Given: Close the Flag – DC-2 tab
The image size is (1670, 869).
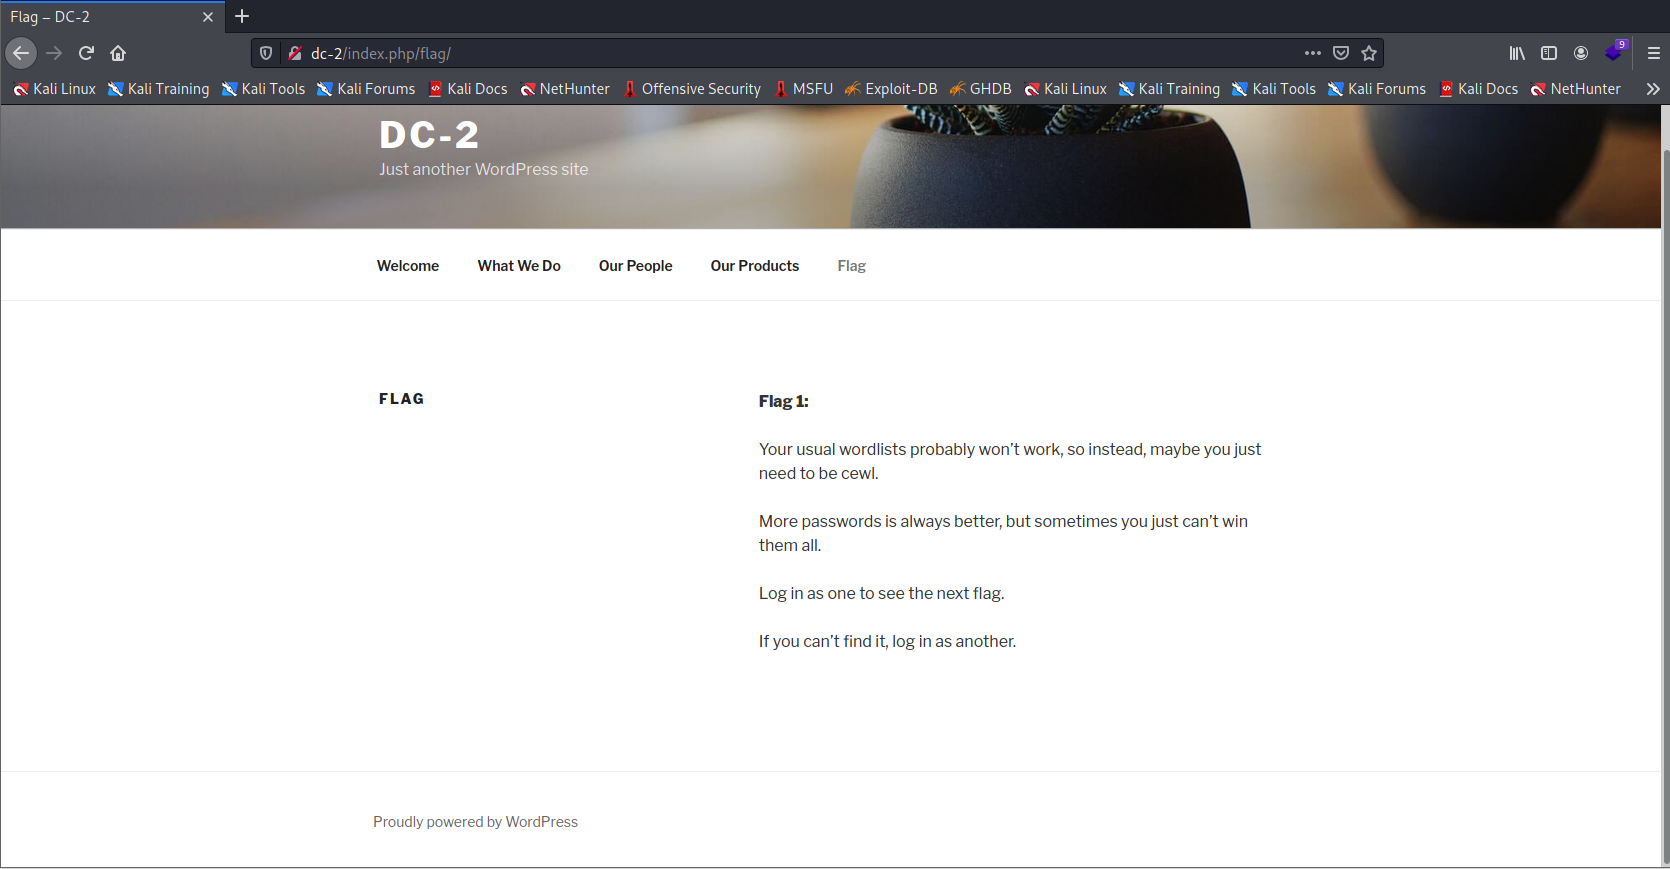Looking at the screenshot, I should [x=208, y=17].
